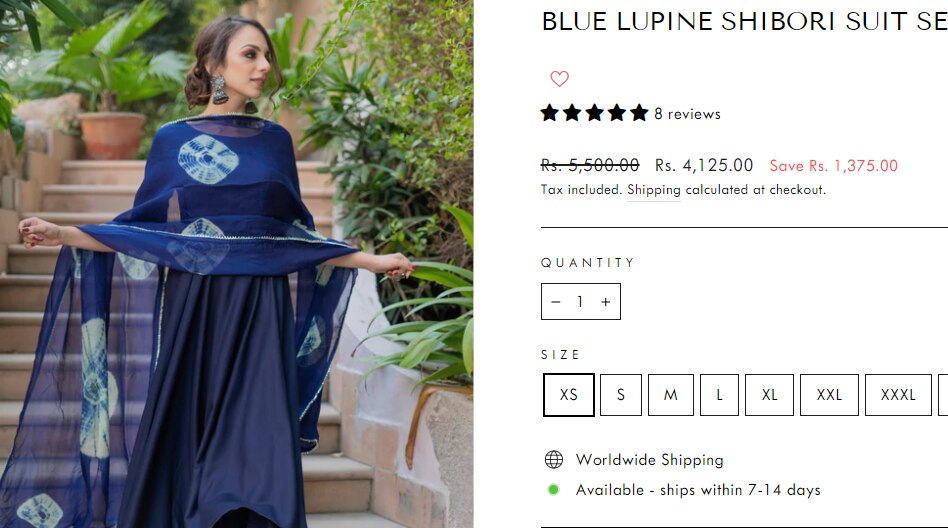948x528 pixels.
Task: Select size S
Action: coord(621,395)
